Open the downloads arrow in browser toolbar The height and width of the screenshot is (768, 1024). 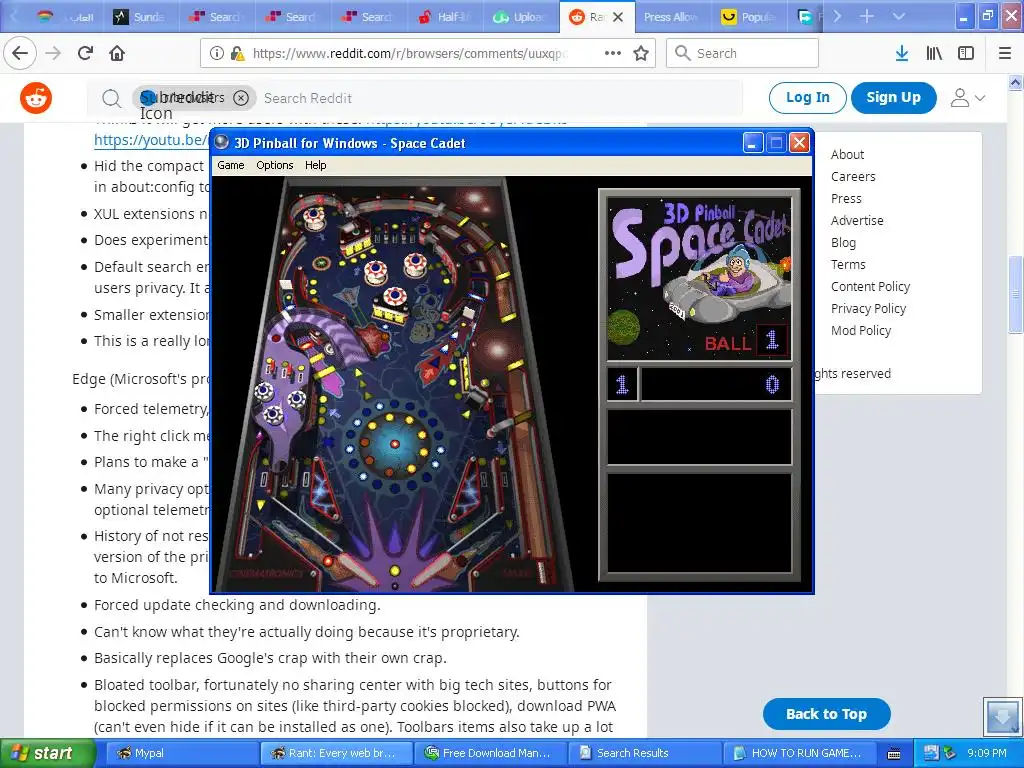tap(902, 53)
